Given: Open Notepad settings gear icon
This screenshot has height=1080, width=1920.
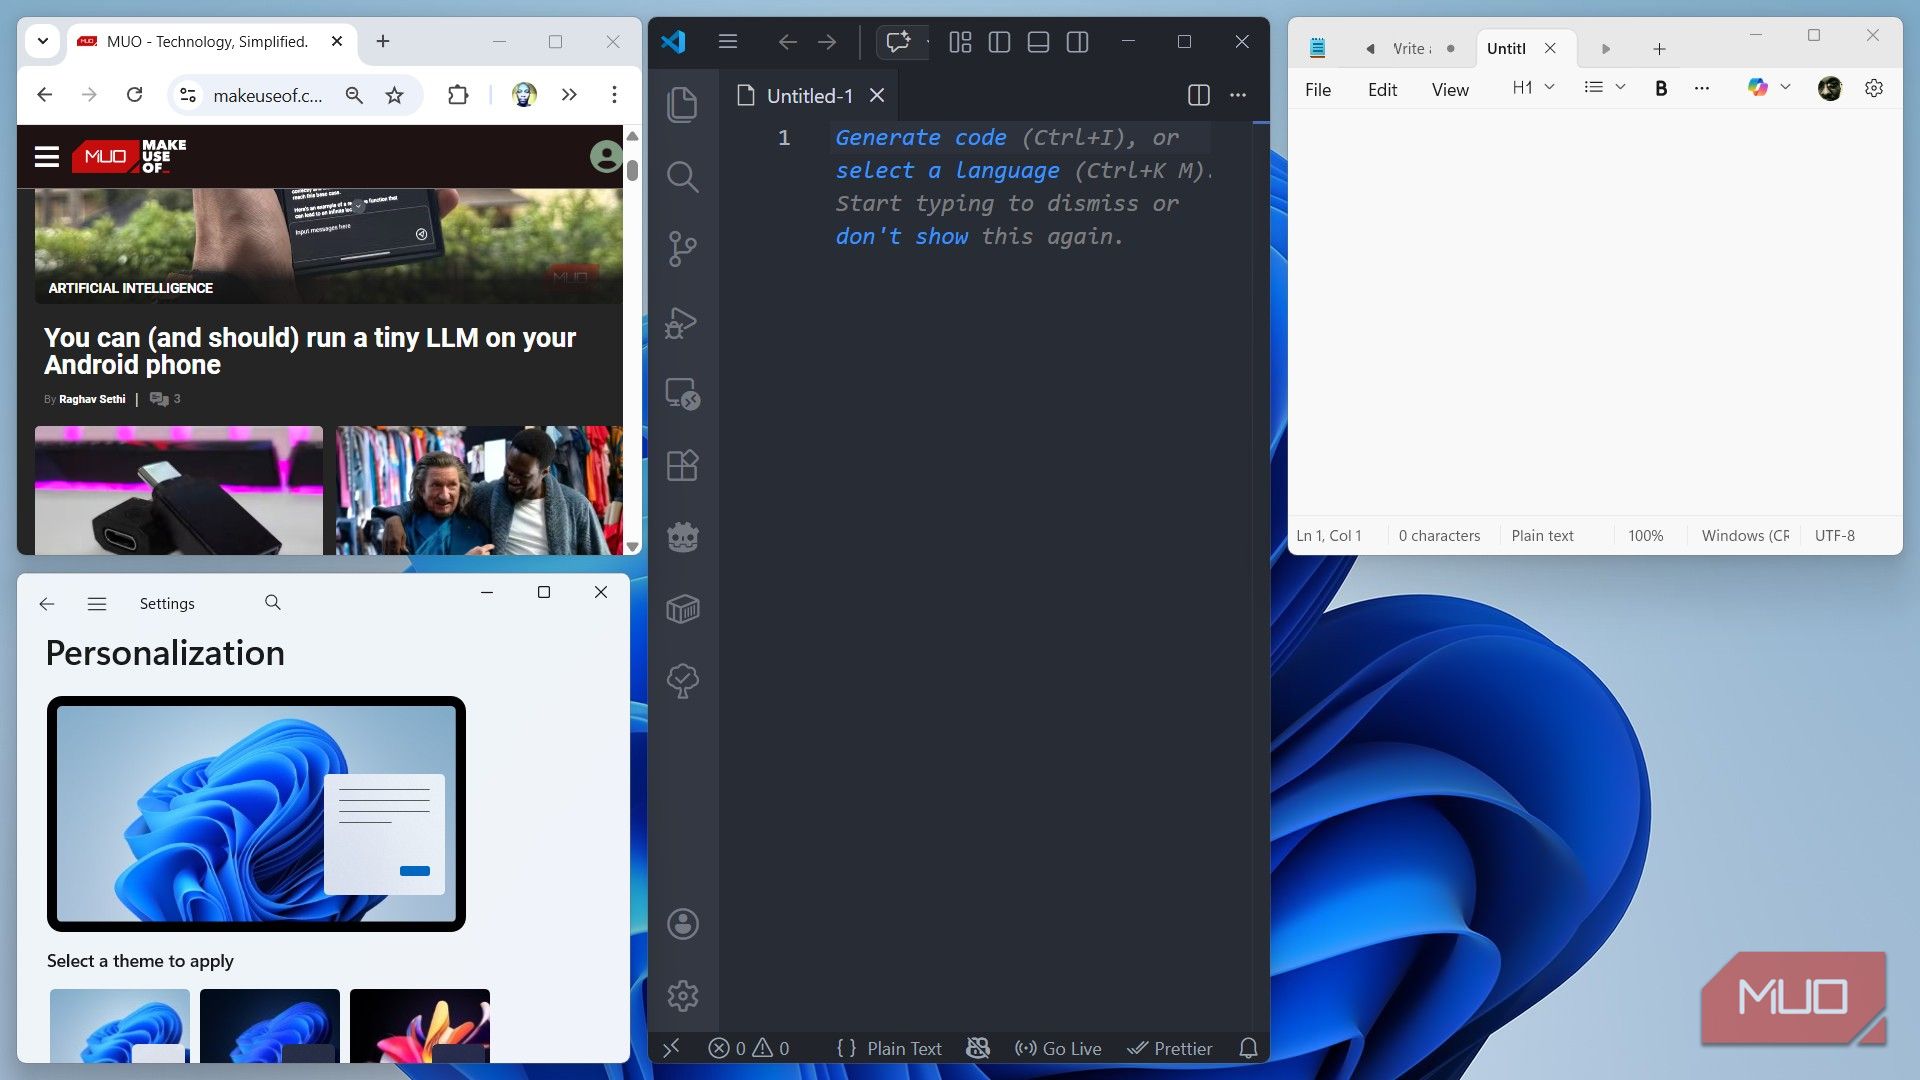Looking at the screenshot, I should pos(1874,88).
